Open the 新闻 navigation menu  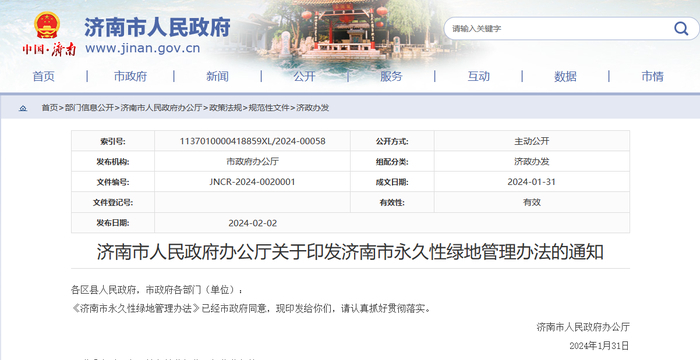click(217, 76)
